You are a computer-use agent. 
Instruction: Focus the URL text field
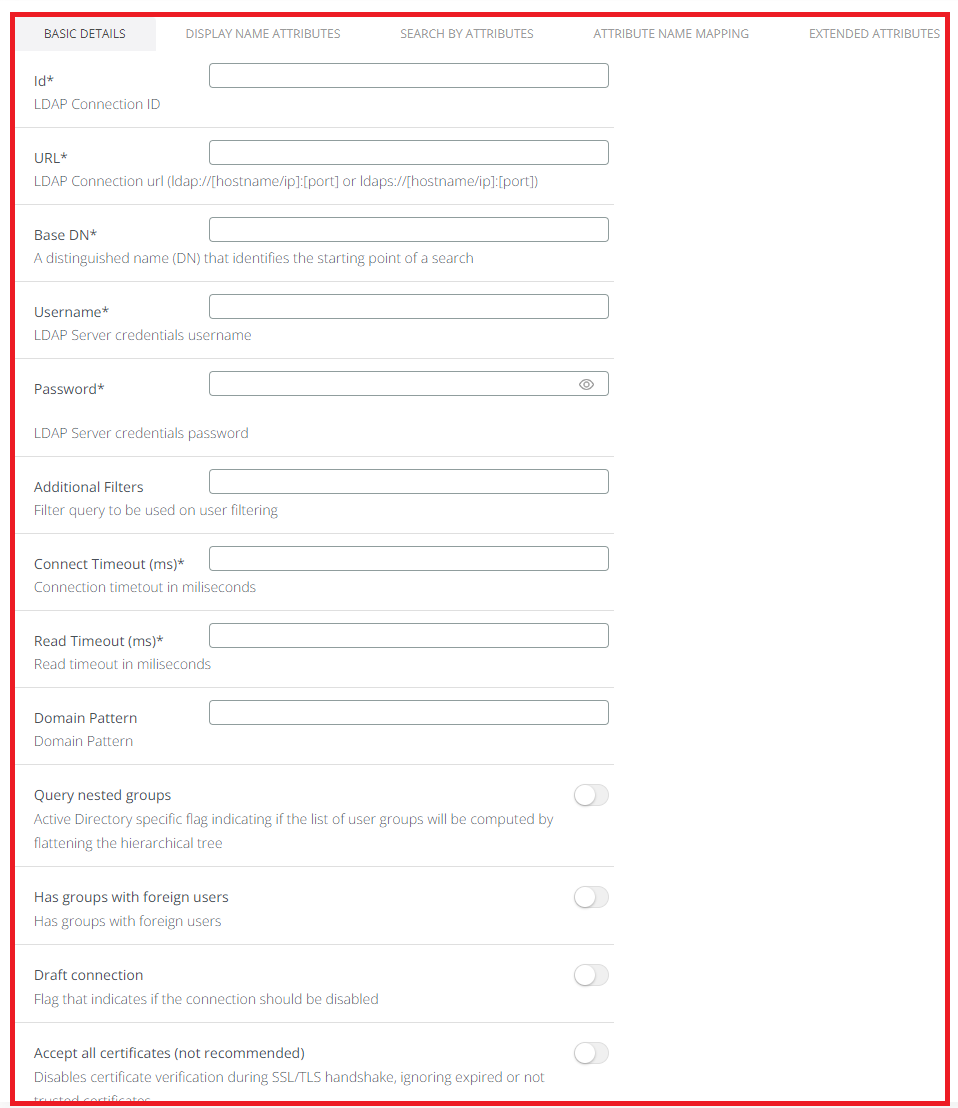point(408,153)
